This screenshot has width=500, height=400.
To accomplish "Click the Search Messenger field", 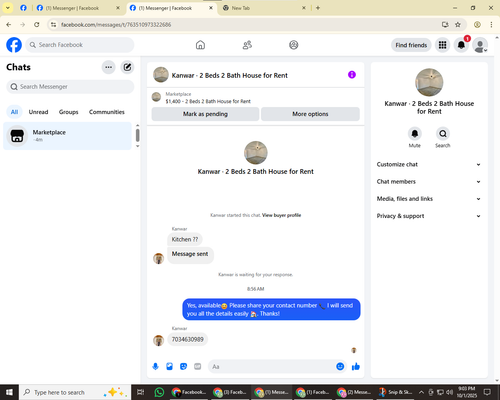I will [x=70, y=87].
